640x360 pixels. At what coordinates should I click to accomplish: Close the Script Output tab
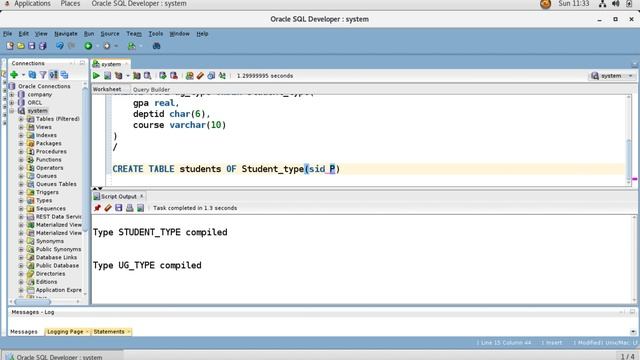[142, 196]
